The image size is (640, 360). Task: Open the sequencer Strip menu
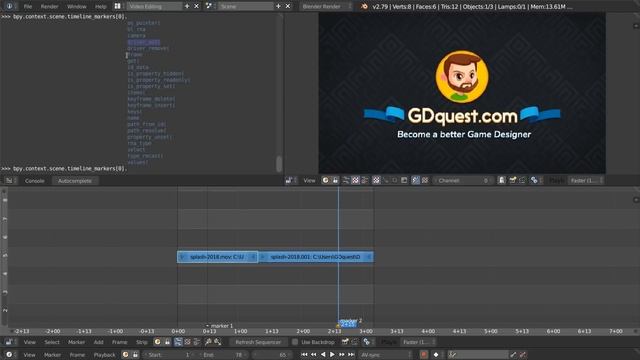coord(142,342)
